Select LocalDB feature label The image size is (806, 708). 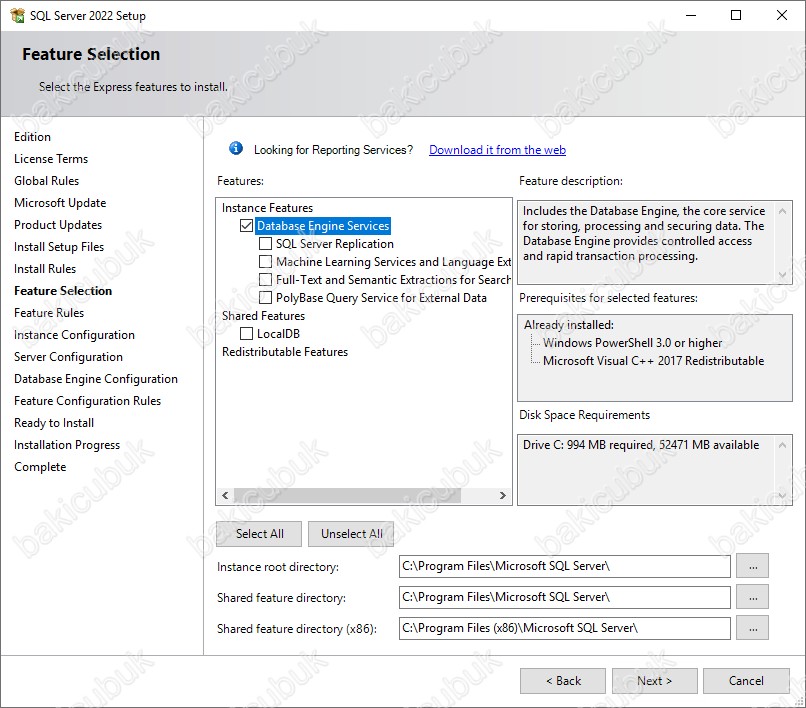pyautogui.click(x=278, y=334)
